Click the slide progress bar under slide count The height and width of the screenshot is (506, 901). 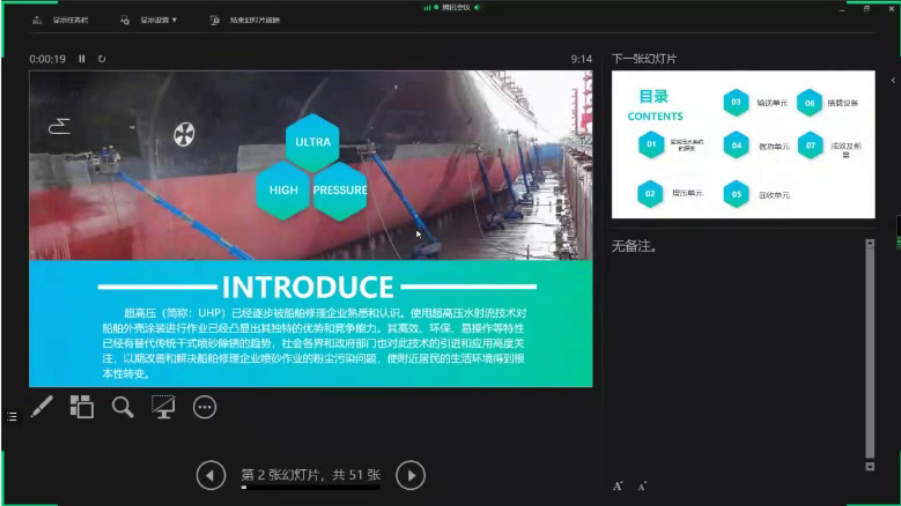[x=310, y=488]
